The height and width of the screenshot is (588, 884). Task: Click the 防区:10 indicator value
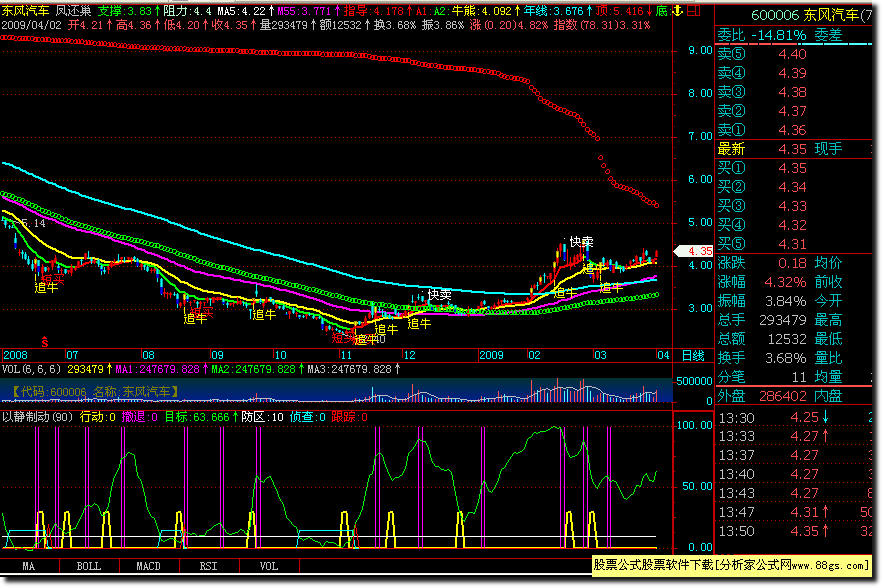262,417
